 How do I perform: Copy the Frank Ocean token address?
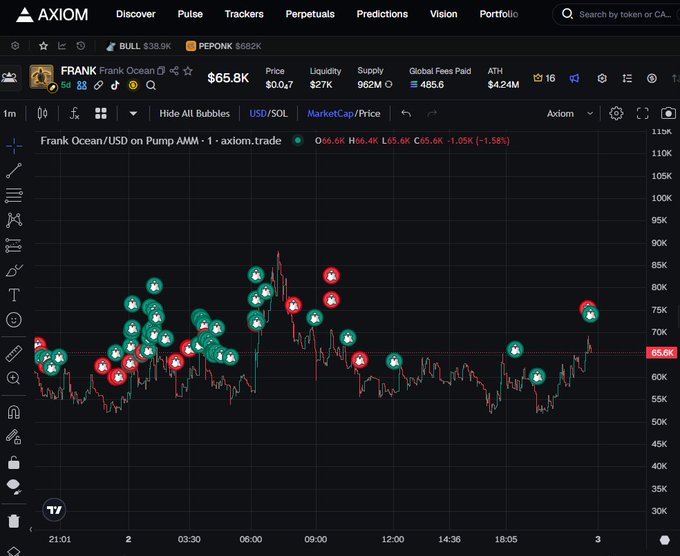[161, 71]
